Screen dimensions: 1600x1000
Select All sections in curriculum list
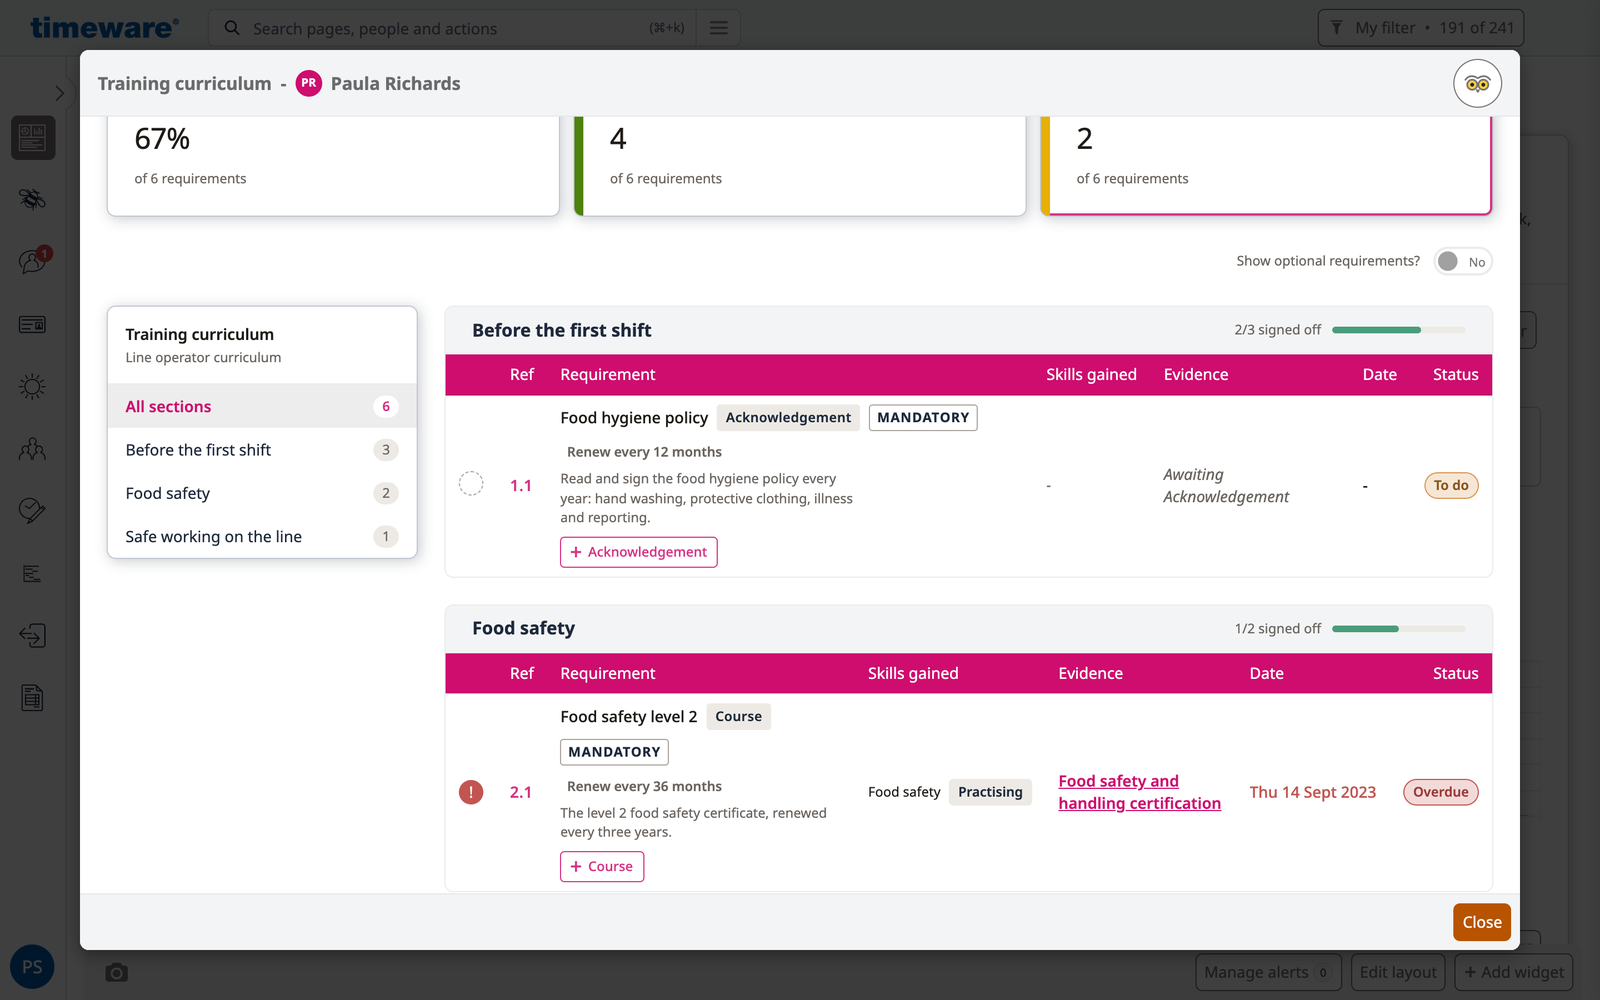262,406
